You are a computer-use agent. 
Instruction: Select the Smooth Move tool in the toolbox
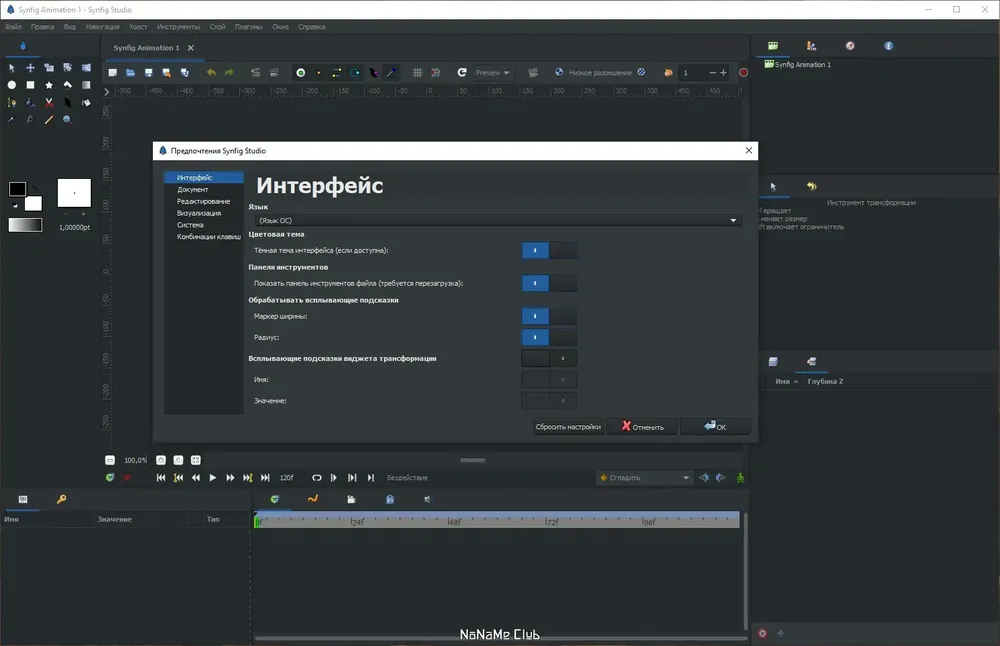[30, 68]
